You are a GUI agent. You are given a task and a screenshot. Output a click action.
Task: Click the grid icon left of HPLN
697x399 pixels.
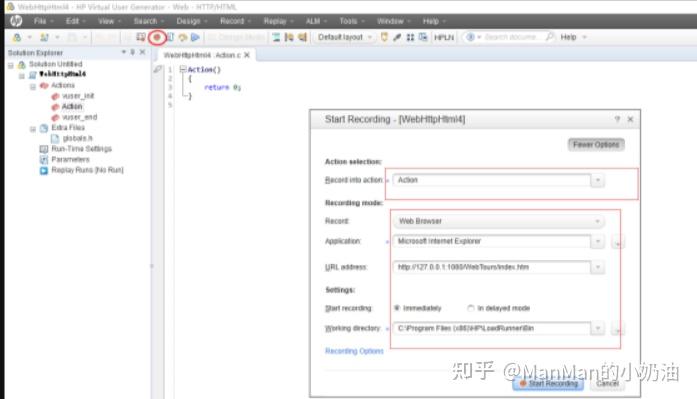[x=410, y=37]
